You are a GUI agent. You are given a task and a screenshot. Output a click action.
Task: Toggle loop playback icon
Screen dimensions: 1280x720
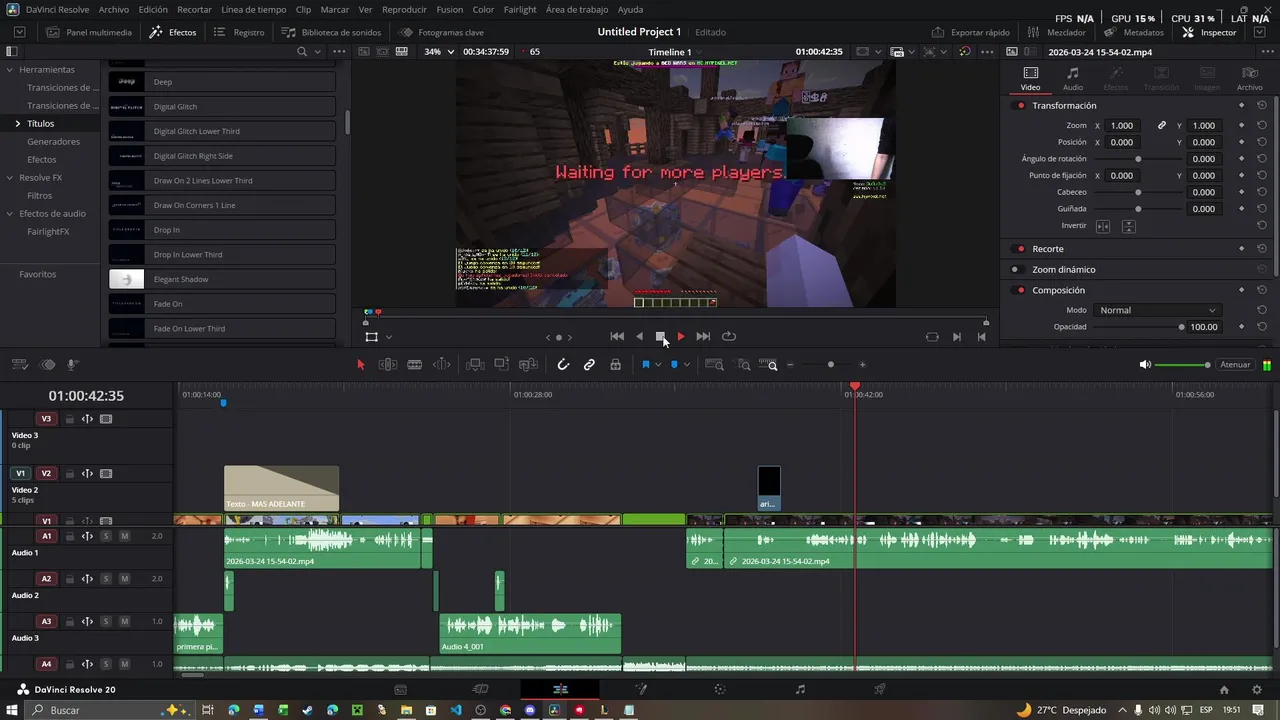(x=728, y=337)
